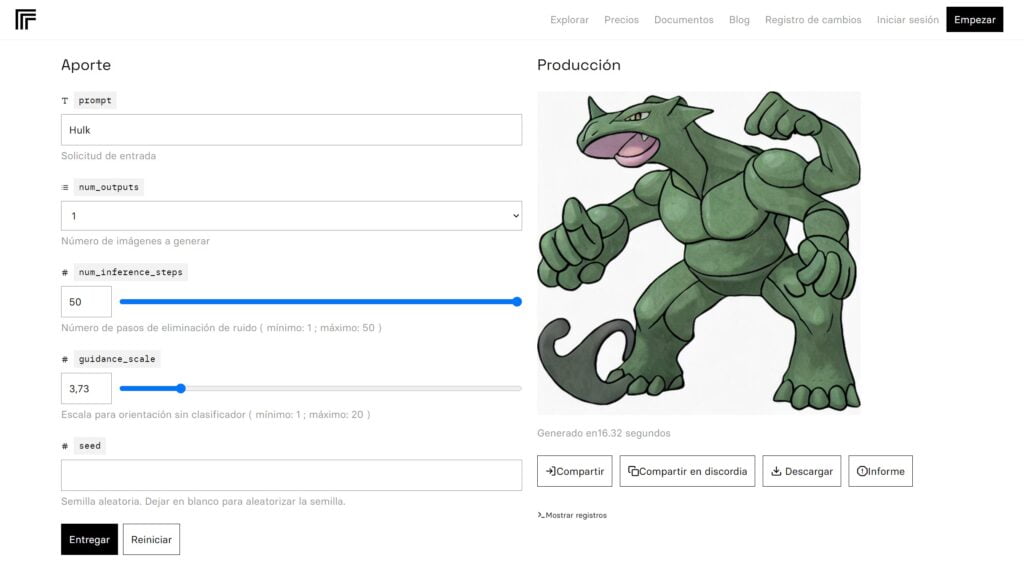
Task: Click the Compartir button
Action: (x=575, y=471)
